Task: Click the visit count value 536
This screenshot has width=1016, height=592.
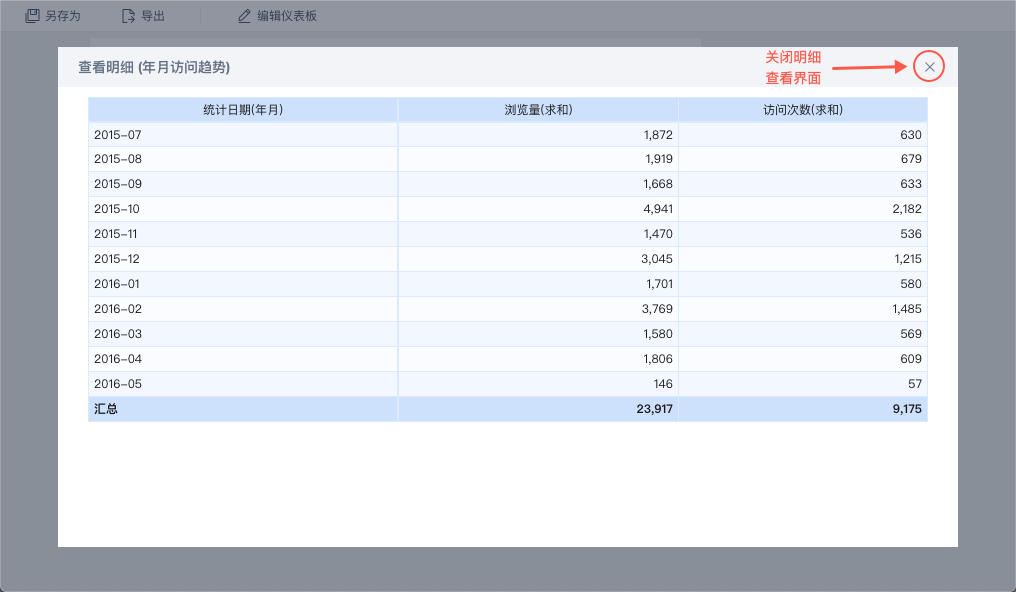Action: [x=910, y=234]
